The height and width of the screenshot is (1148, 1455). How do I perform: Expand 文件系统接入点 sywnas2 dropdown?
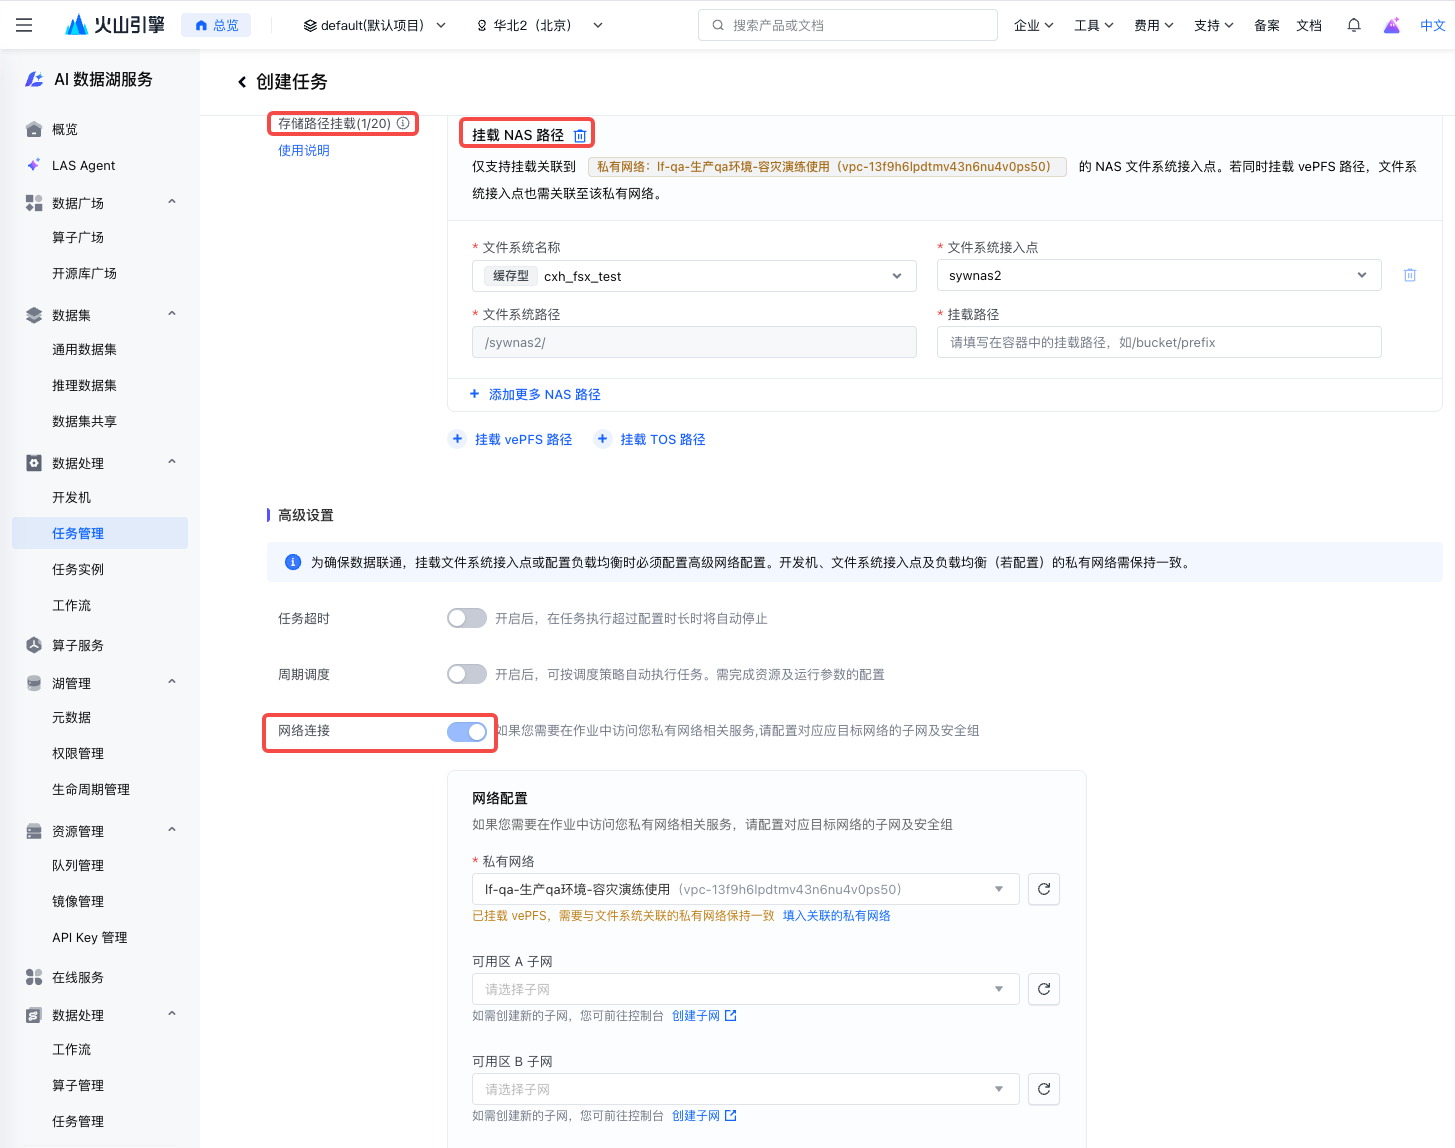coord(1158,275)
